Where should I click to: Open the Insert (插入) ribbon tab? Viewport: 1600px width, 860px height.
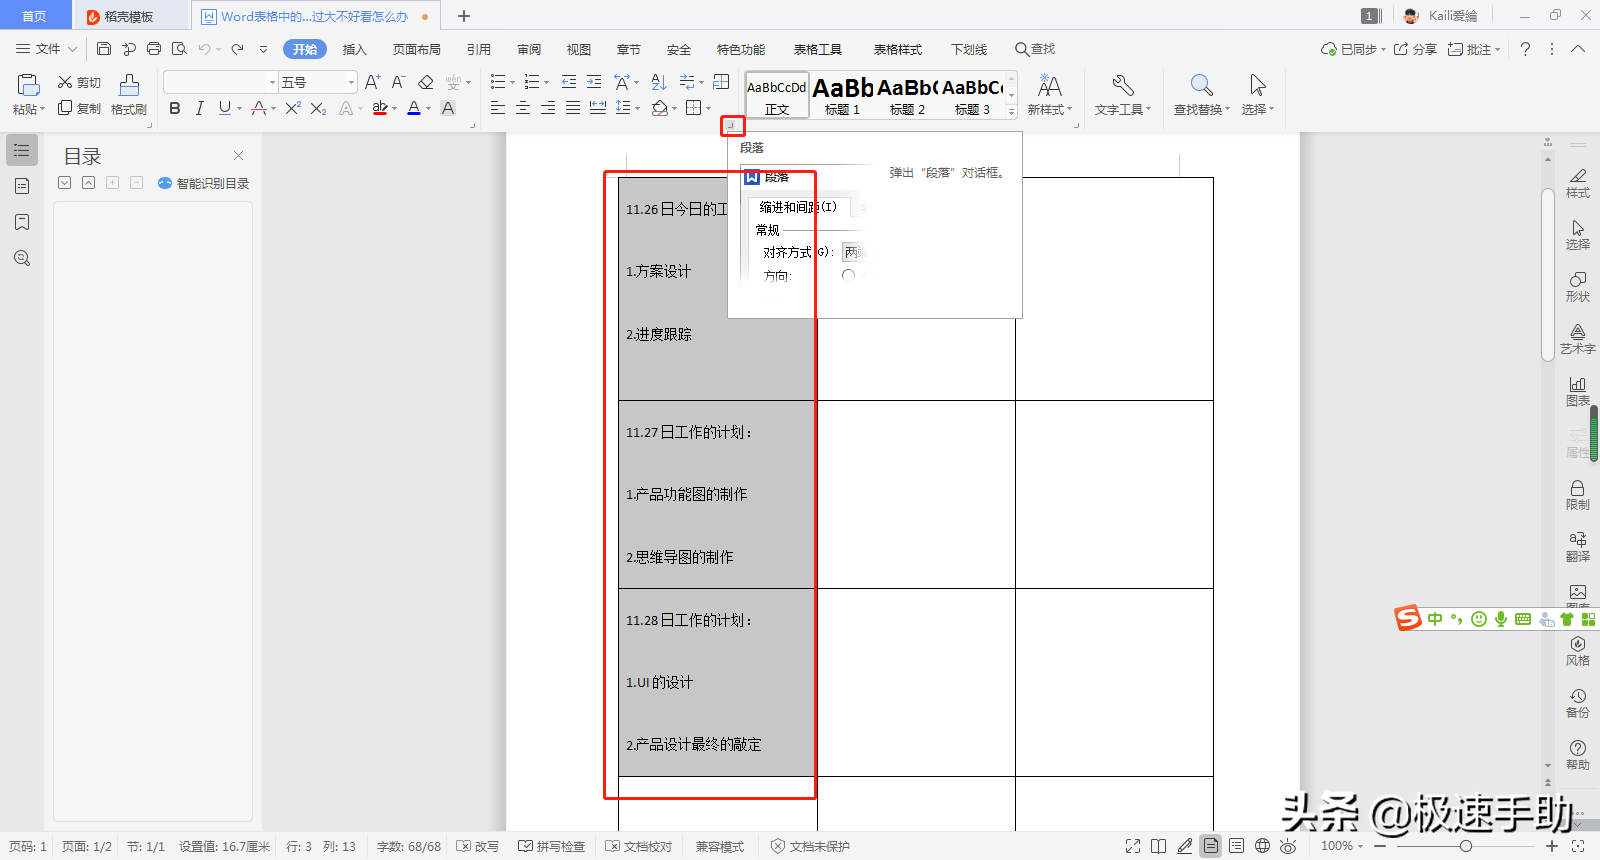coord(355,49)
